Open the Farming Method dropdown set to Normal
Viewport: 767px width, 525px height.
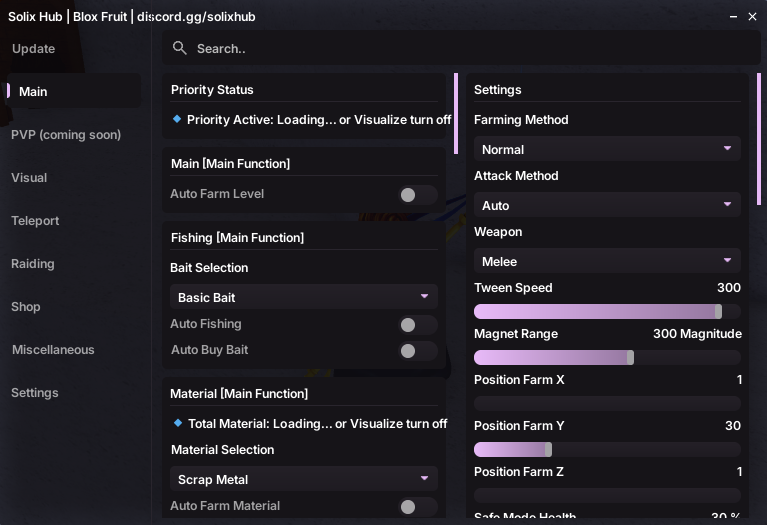pos(607,149)
